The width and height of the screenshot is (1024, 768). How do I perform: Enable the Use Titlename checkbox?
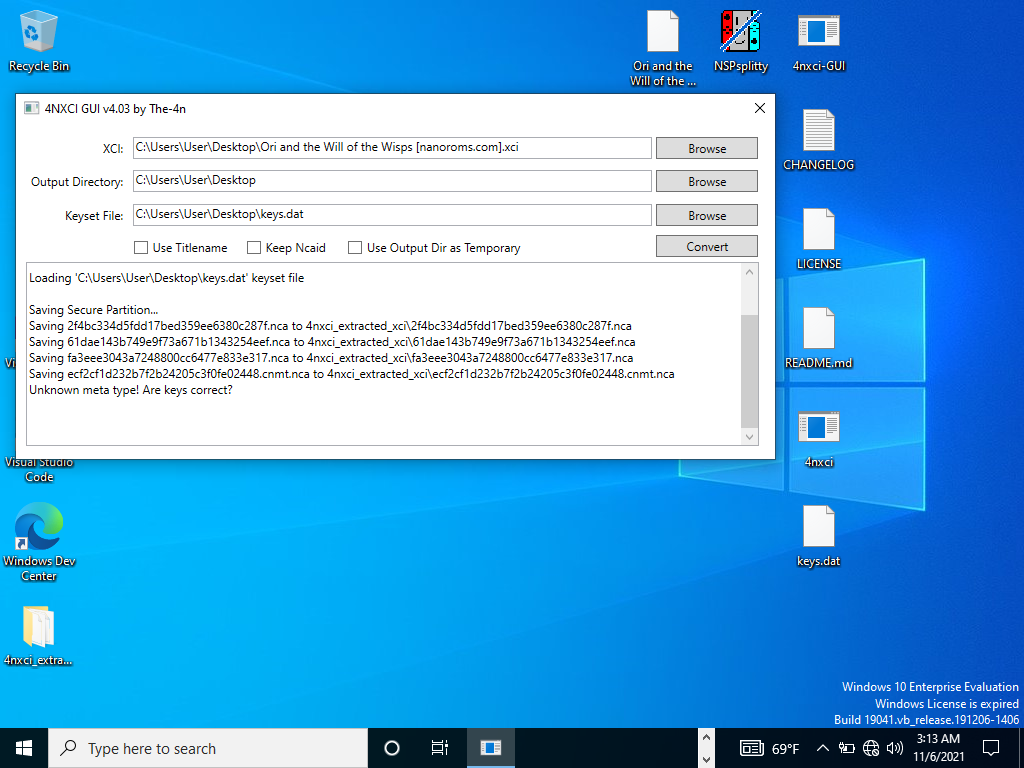140,248
